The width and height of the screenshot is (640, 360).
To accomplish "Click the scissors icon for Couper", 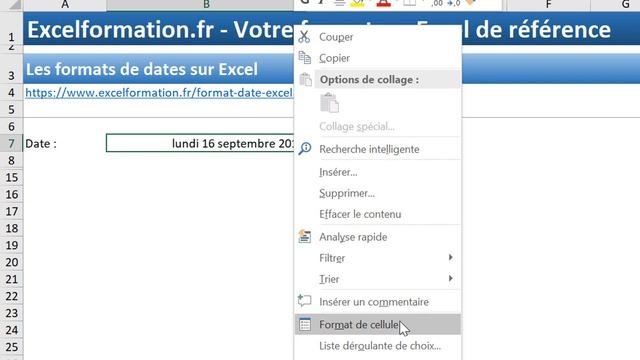I will (304, 37).
